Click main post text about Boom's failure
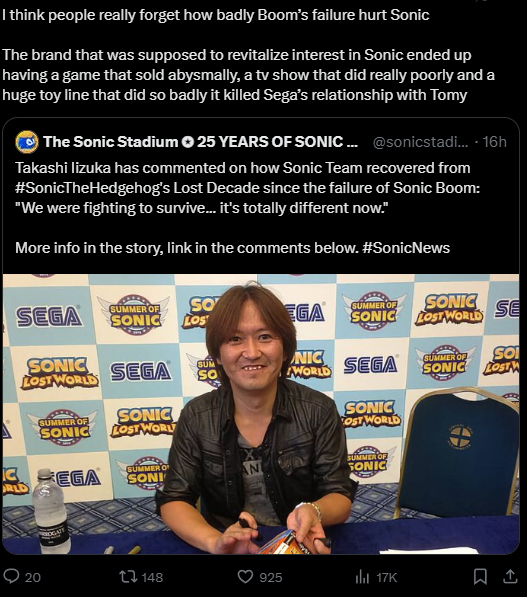Screen dimensions: 527x597 pos(248,55)
